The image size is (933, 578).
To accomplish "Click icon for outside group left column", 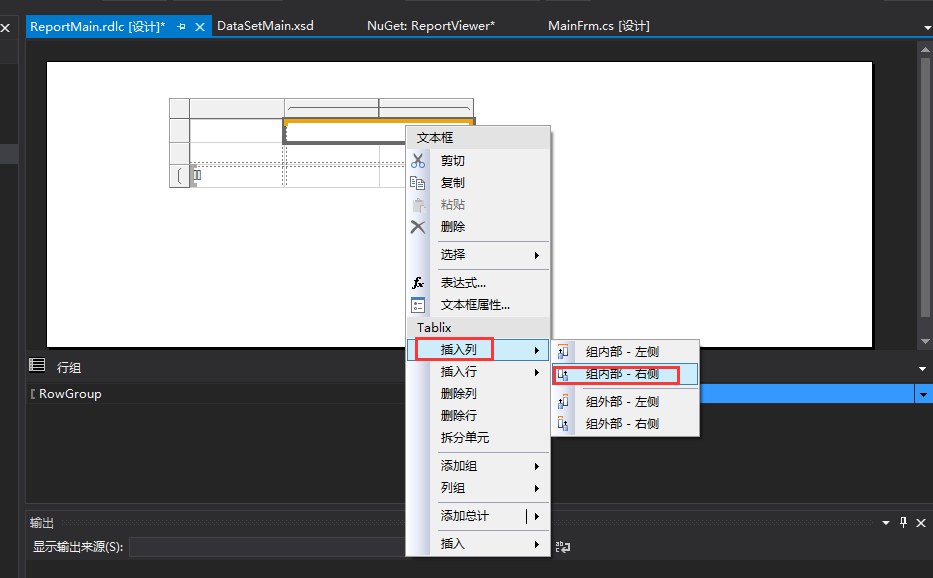I will click(563, 402).
